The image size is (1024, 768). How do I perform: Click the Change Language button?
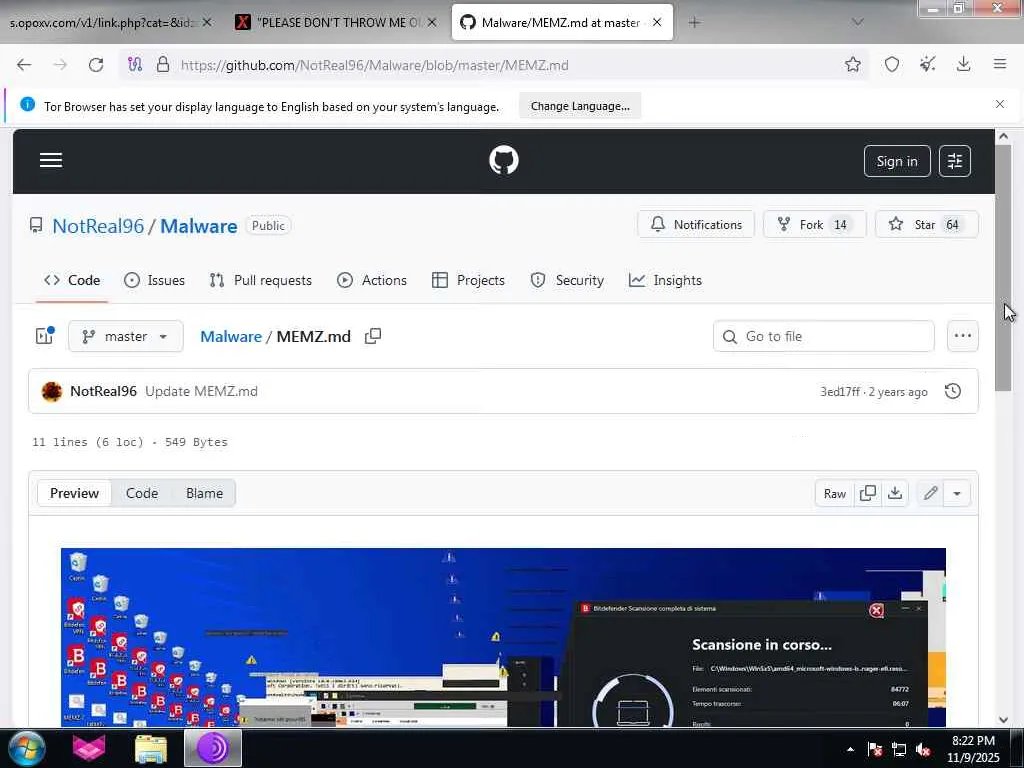pos(580,106)
